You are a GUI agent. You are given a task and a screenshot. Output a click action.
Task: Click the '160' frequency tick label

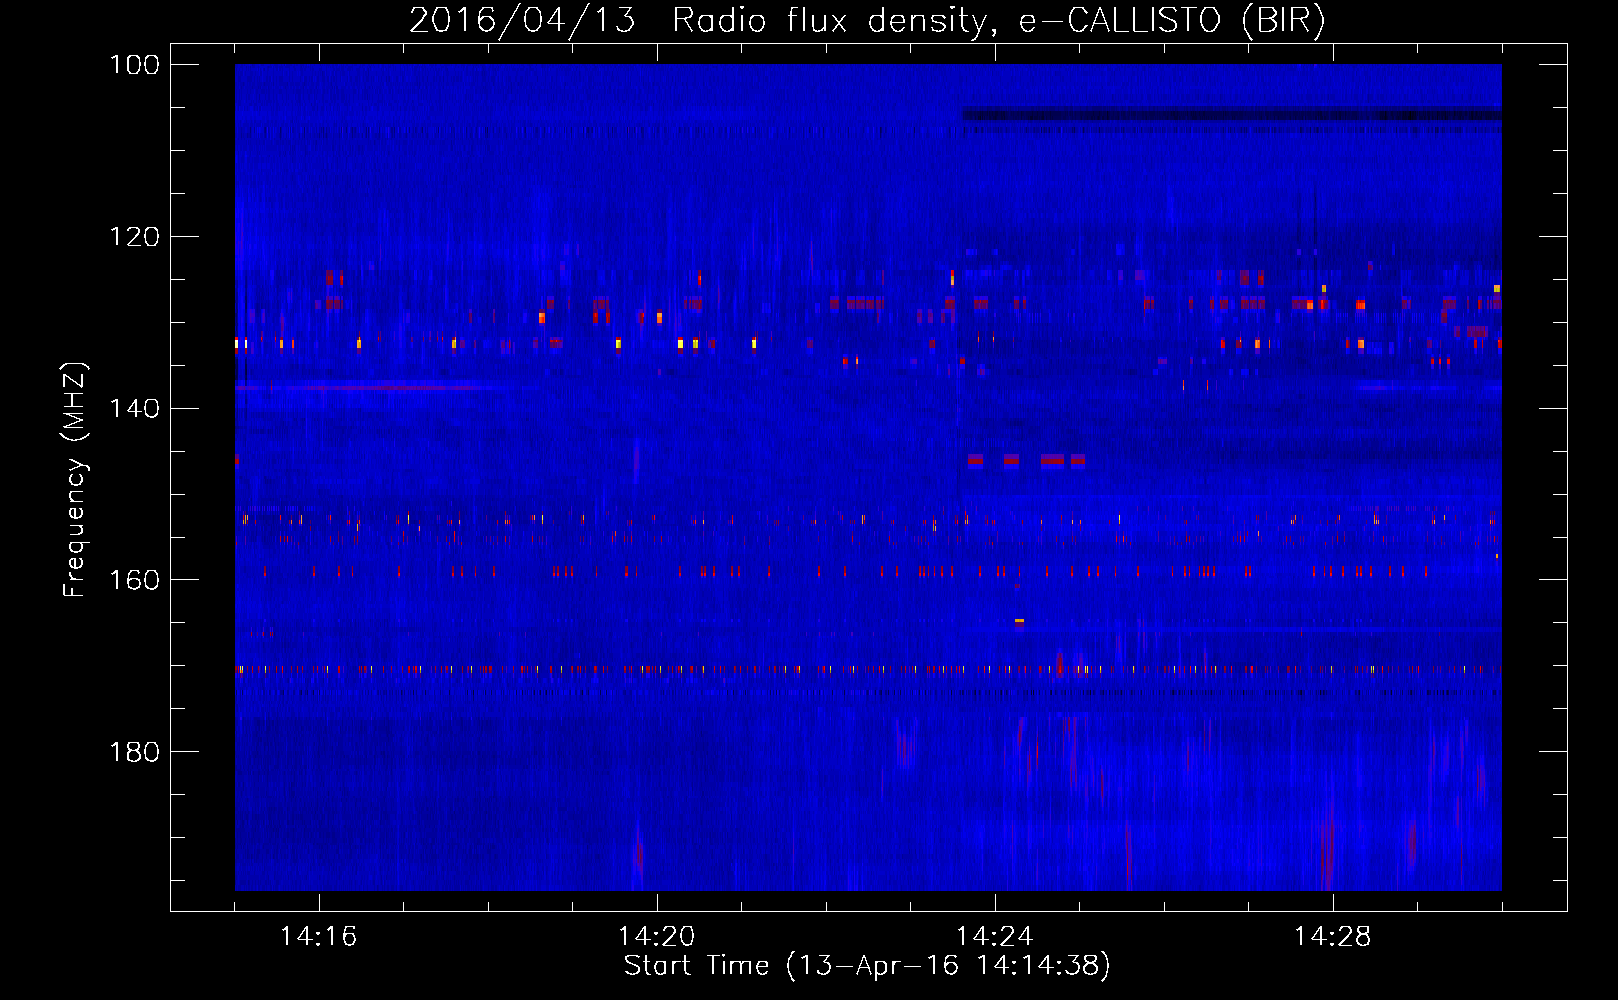coord(135,580)
